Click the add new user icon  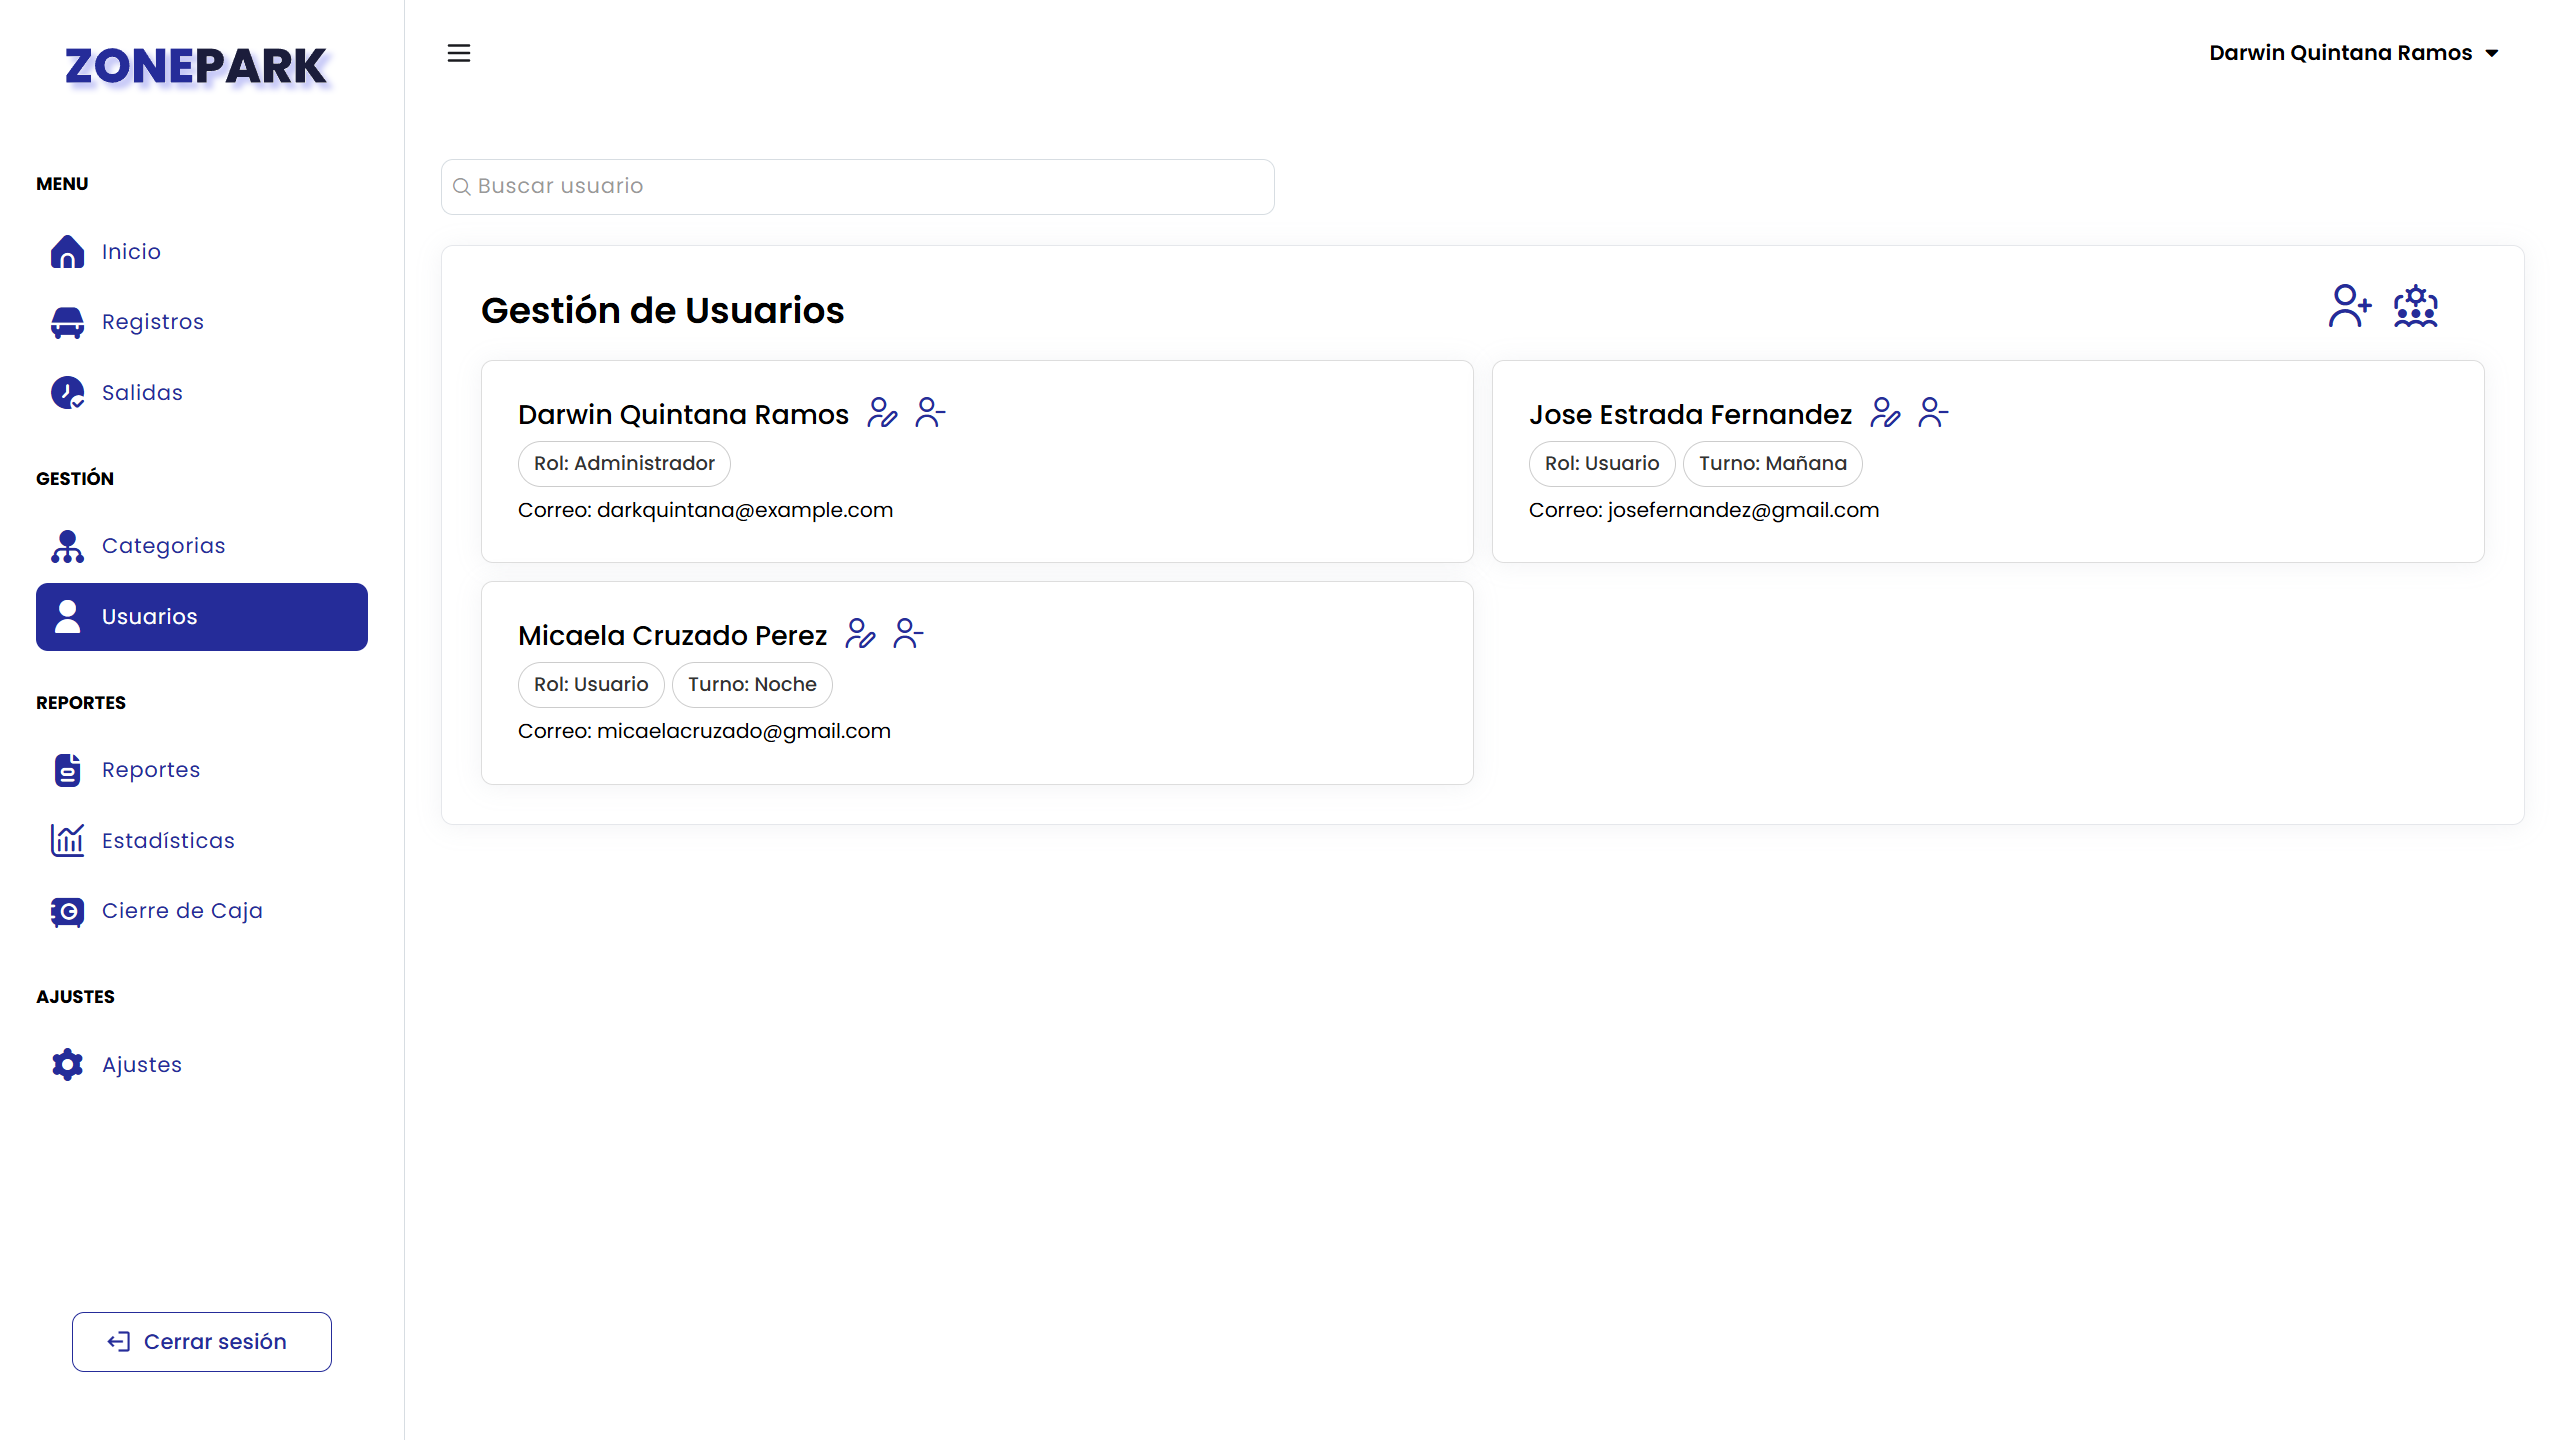tap(2349, 306)
